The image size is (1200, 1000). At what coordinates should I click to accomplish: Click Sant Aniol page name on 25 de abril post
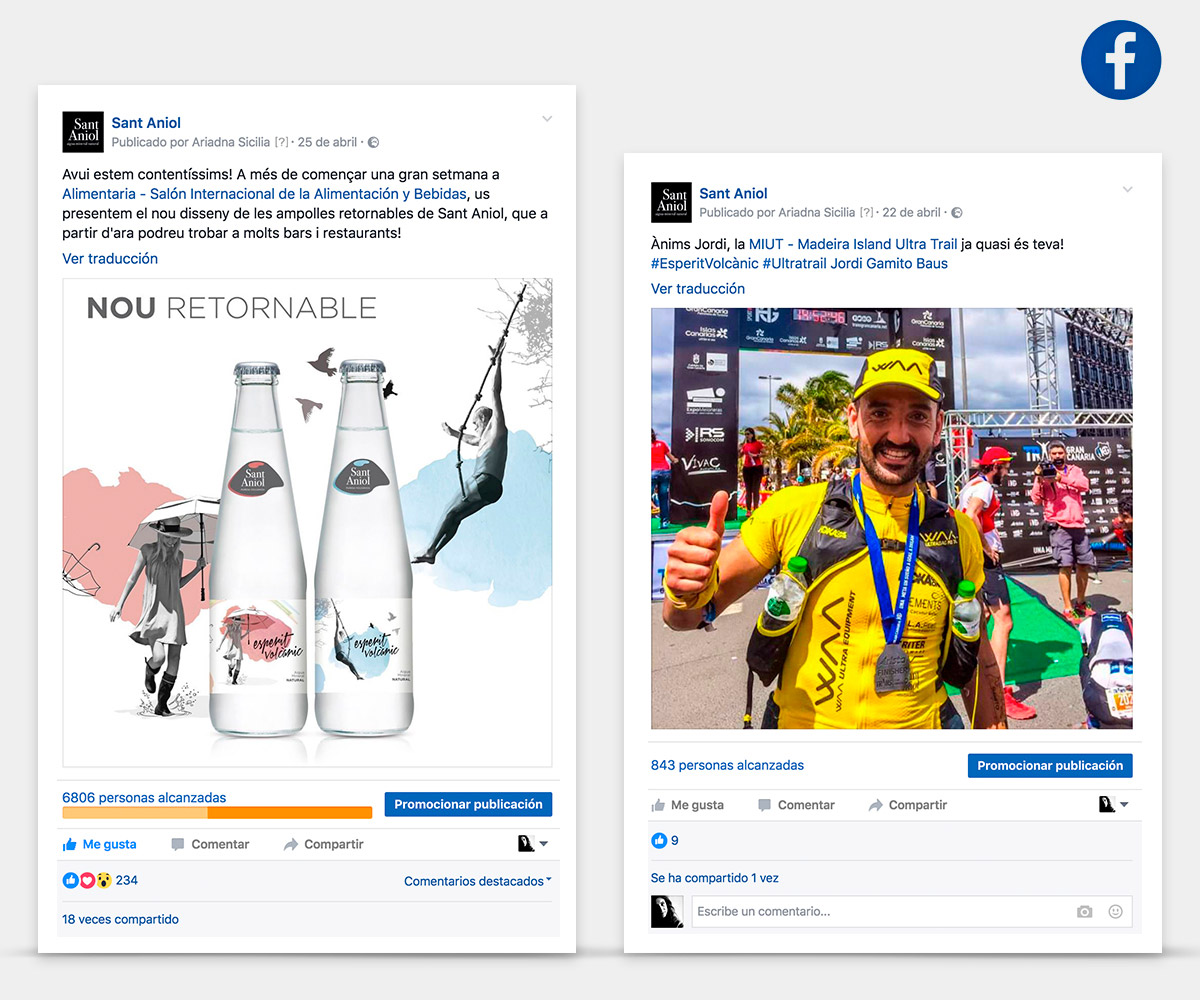point(146,123)
